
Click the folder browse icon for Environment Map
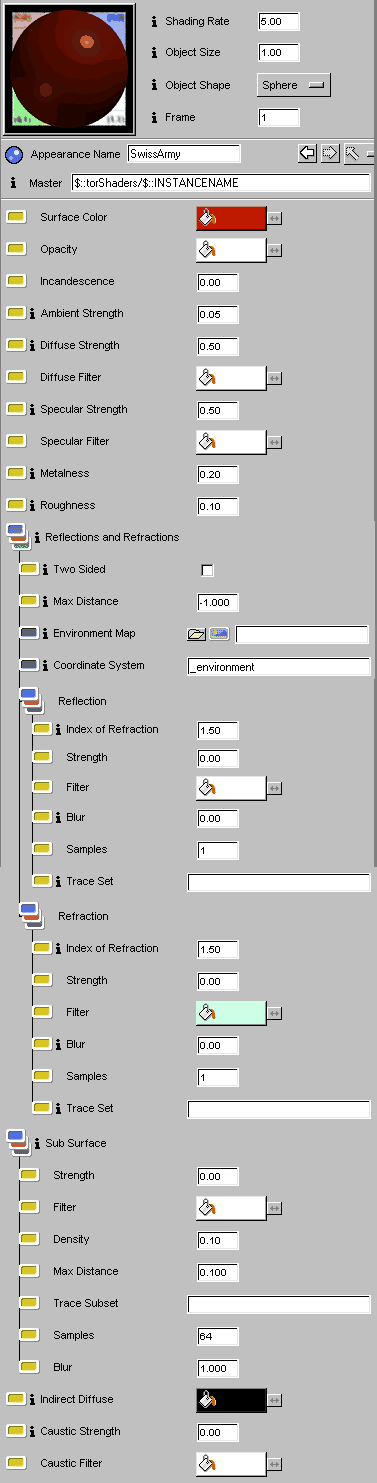[196, 634]
